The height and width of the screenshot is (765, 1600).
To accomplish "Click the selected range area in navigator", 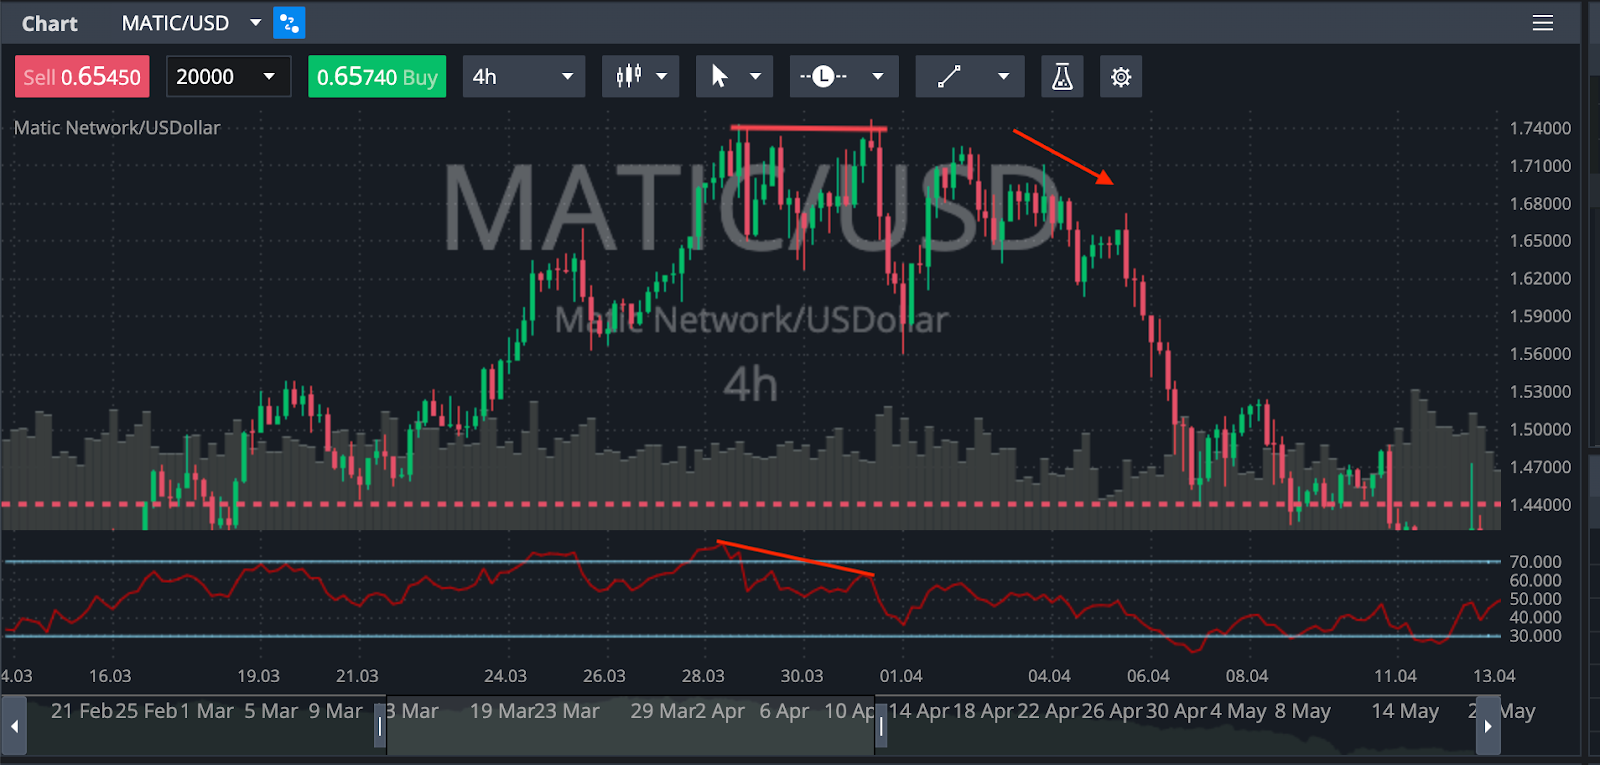I will click(x=630, y=727).
